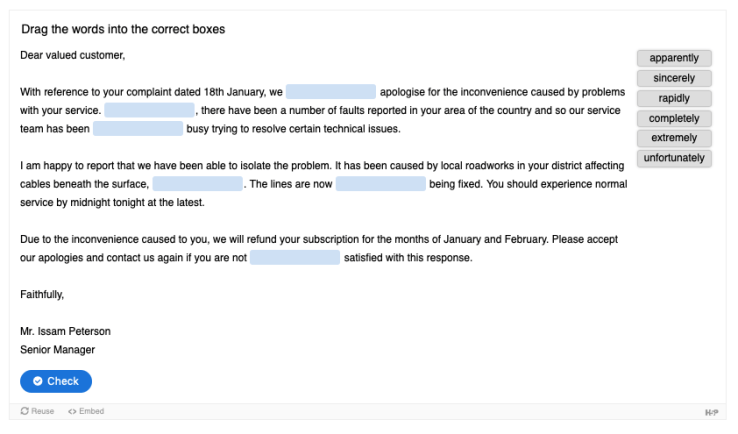Screen dimensions: 738x434
Task: Select the blank after 'cables beneath the surface,'
Action: 198,184
